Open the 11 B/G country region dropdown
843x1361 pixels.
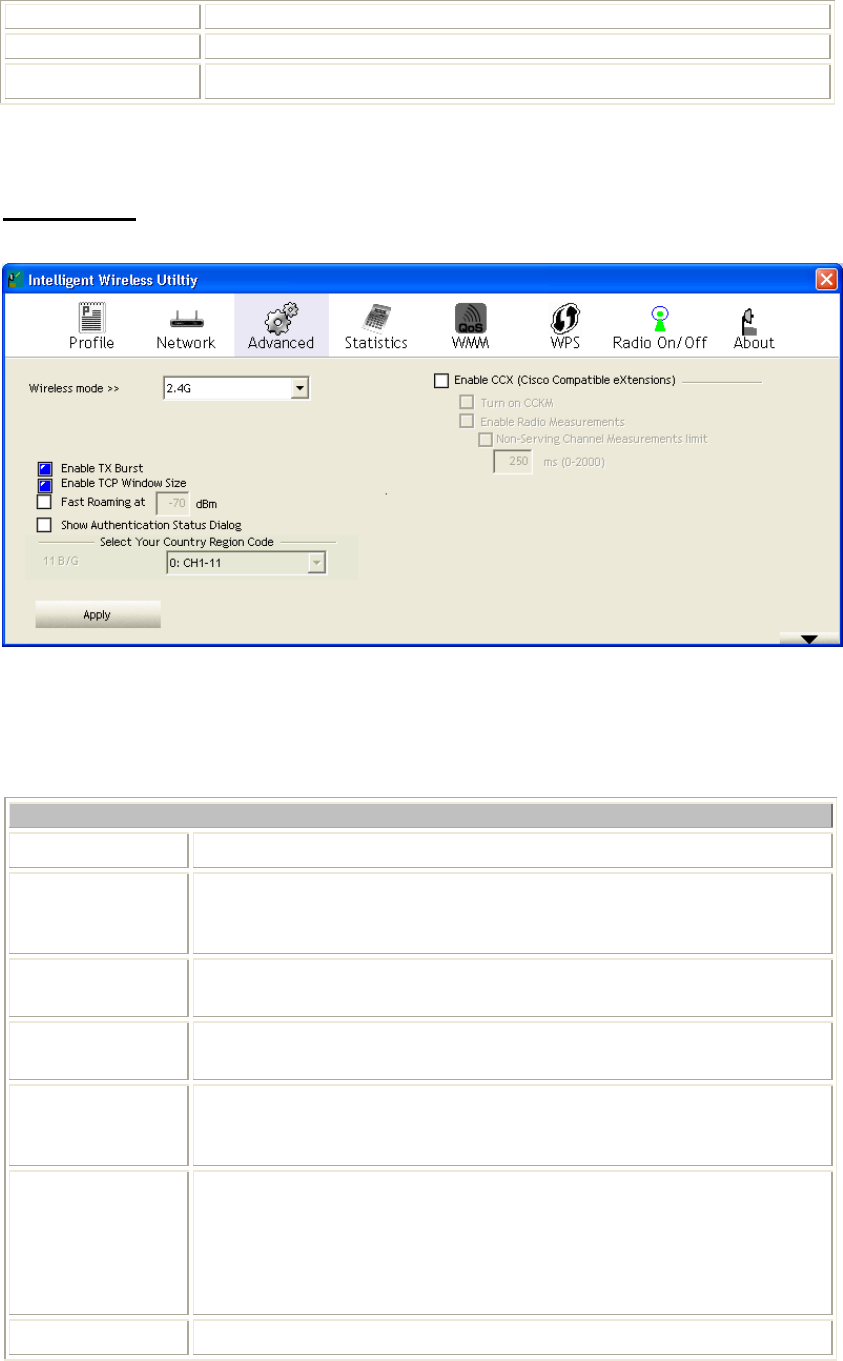click(246, 564)
